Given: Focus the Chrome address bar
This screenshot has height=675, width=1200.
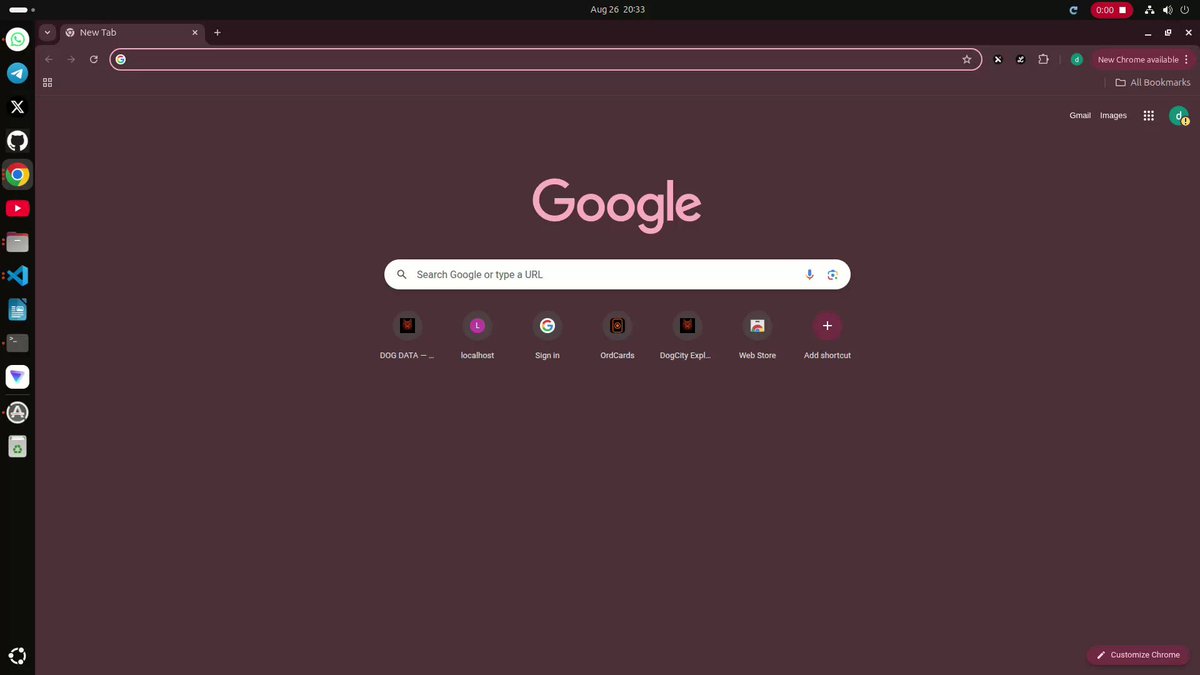Looking at the screenshot, I should point(545,60).
